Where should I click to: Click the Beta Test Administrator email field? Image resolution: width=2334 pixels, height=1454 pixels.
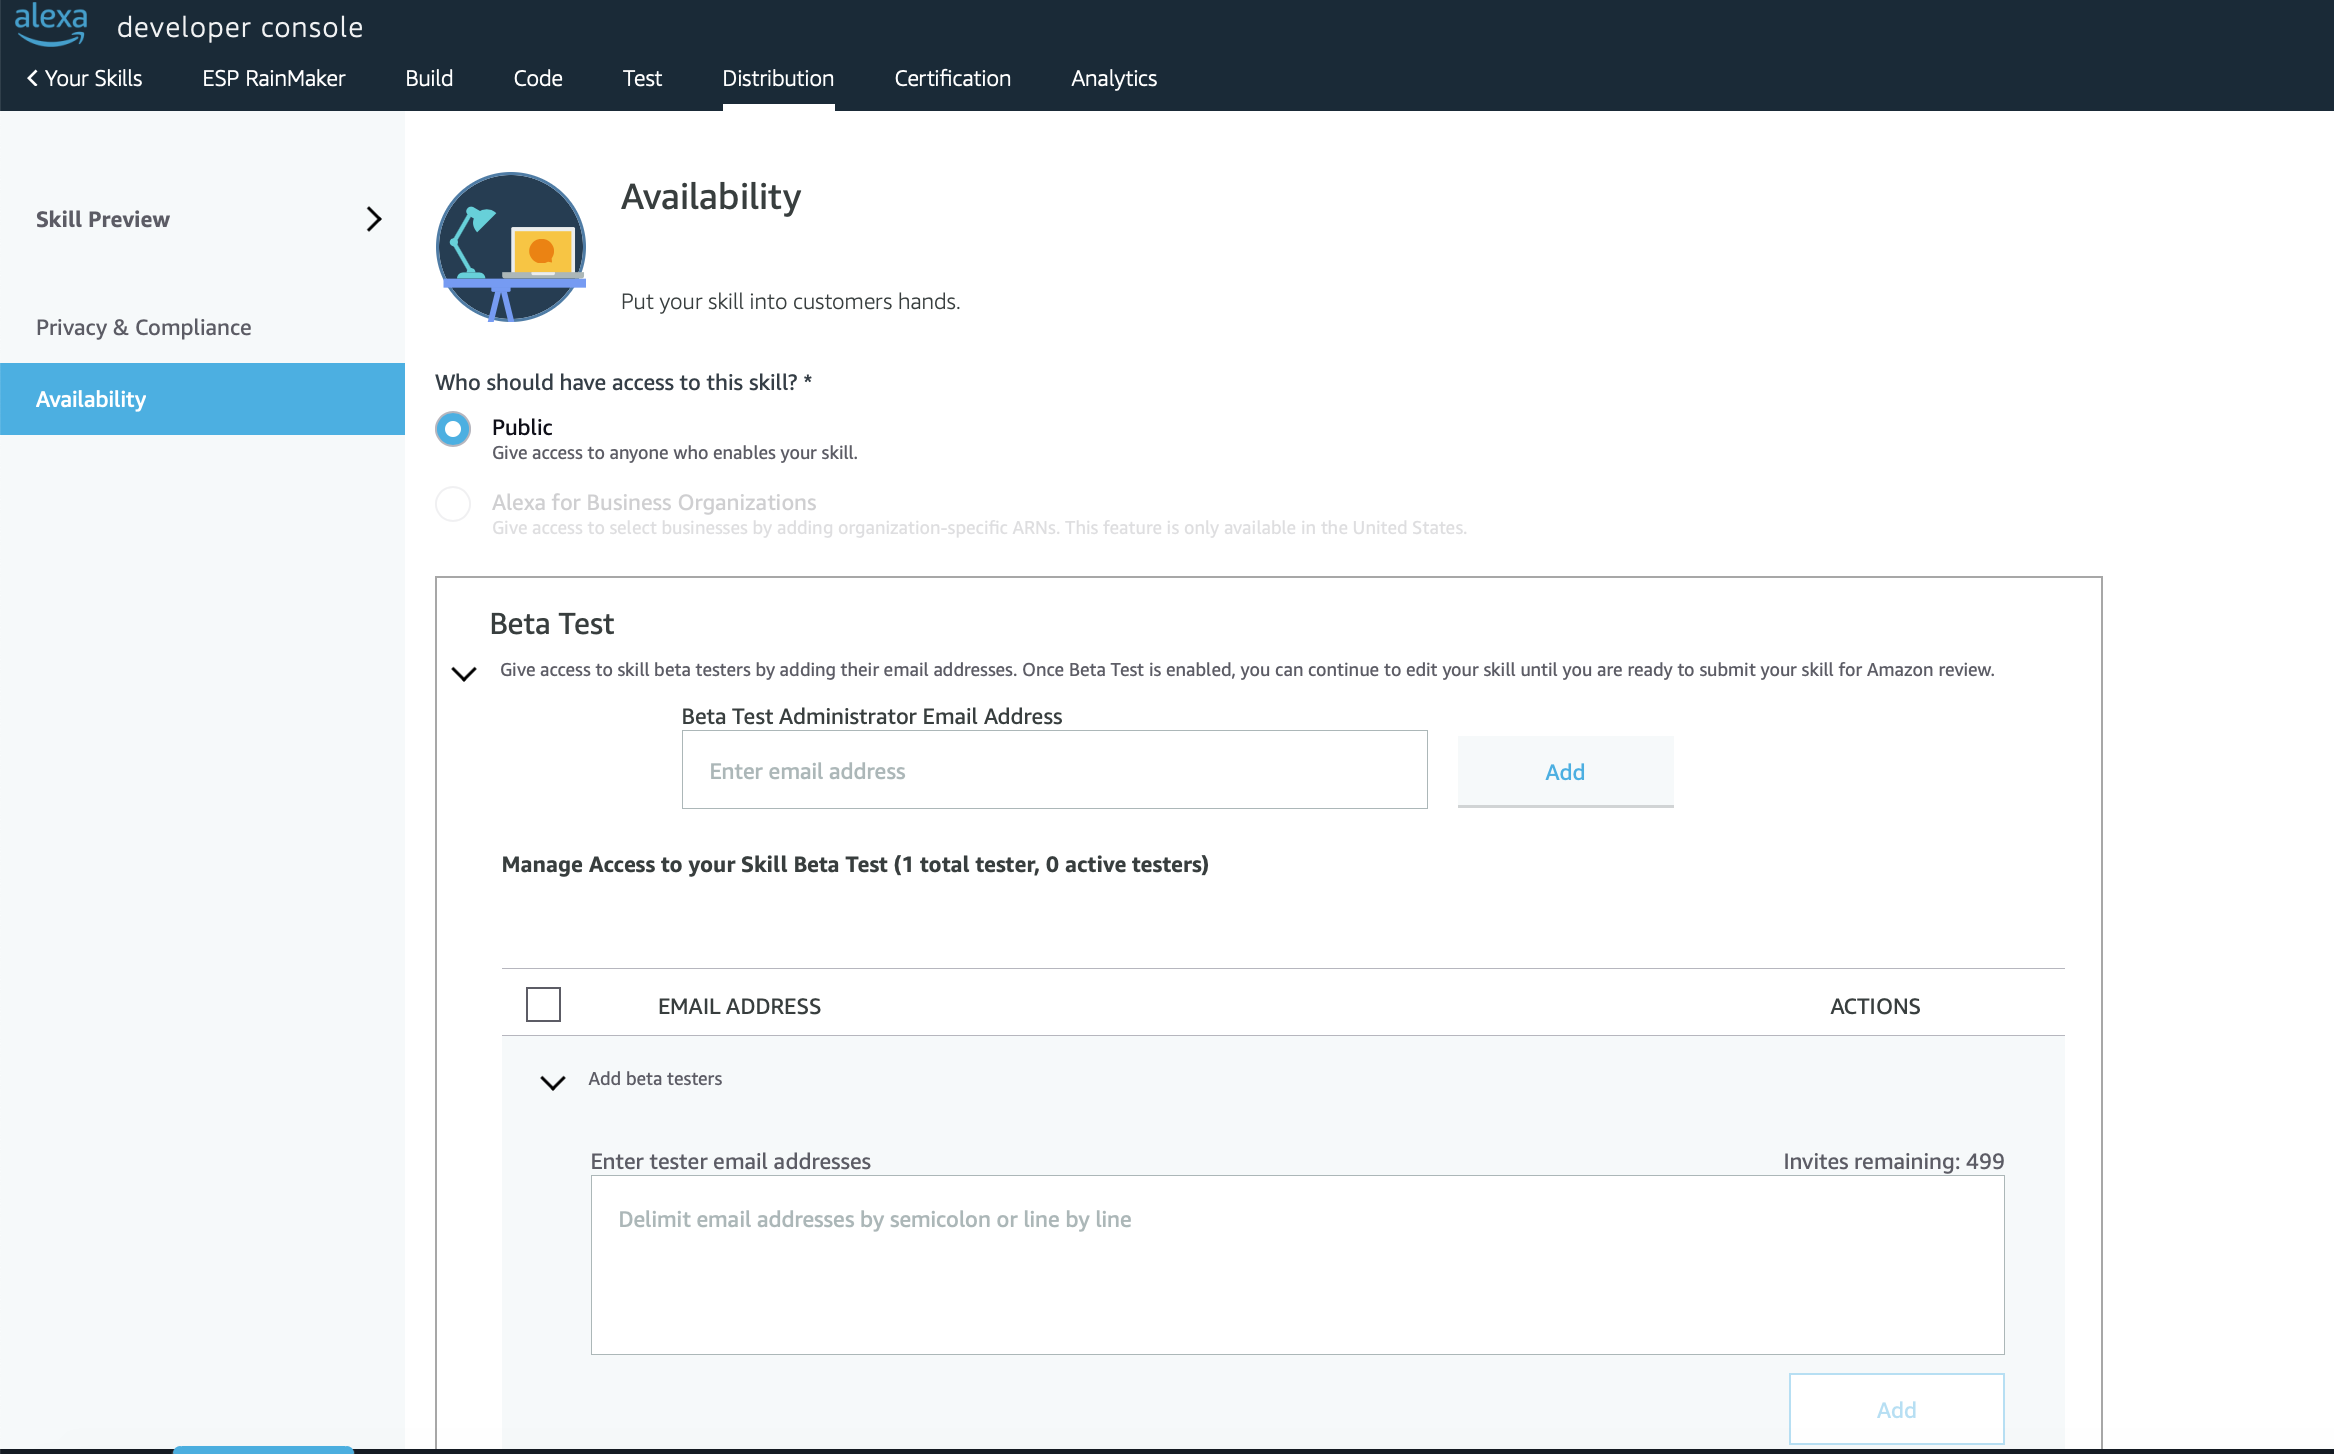click(1054, 770)
